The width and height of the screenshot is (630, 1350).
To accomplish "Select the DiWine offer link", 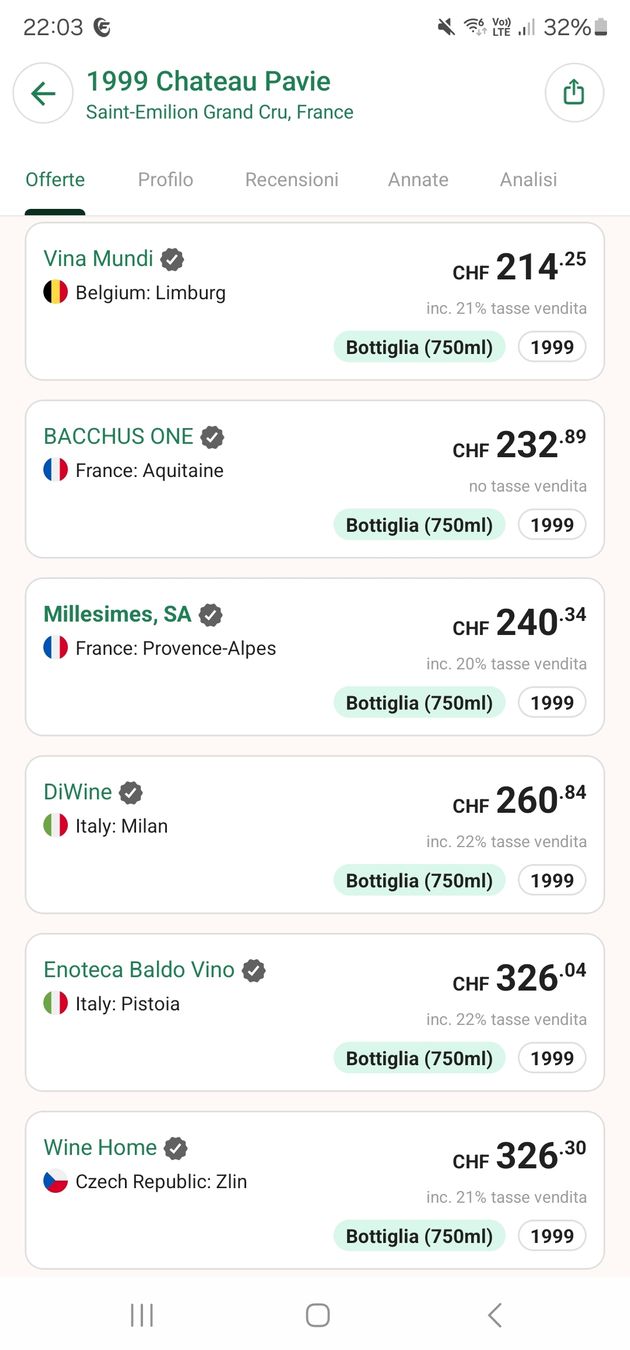I will pyautogui.click(x=77, y=791).
